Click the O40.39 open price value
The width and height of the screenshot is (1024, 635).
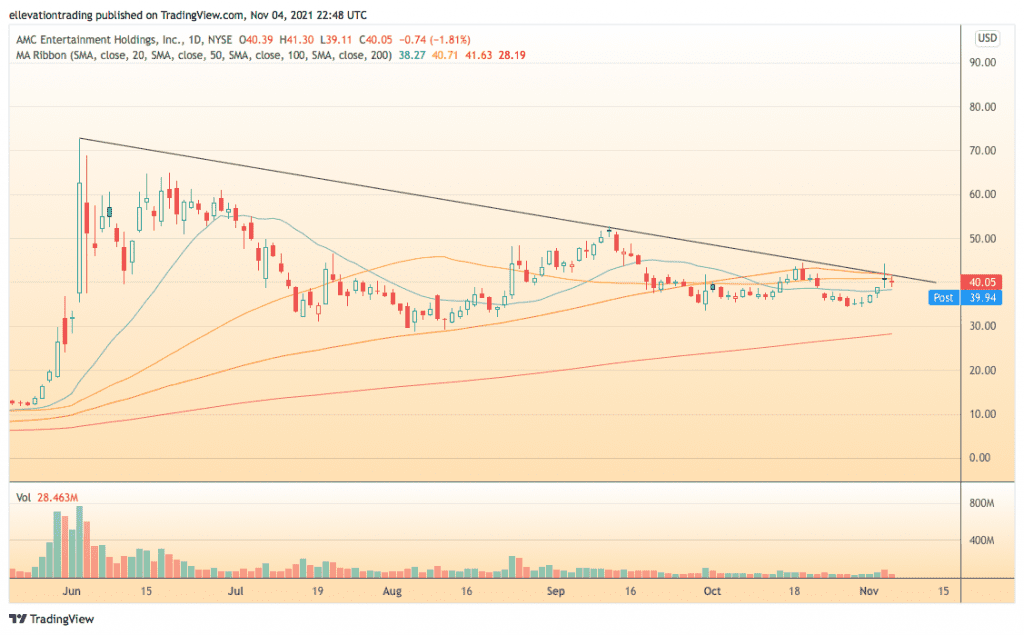[x=256, y=40]
